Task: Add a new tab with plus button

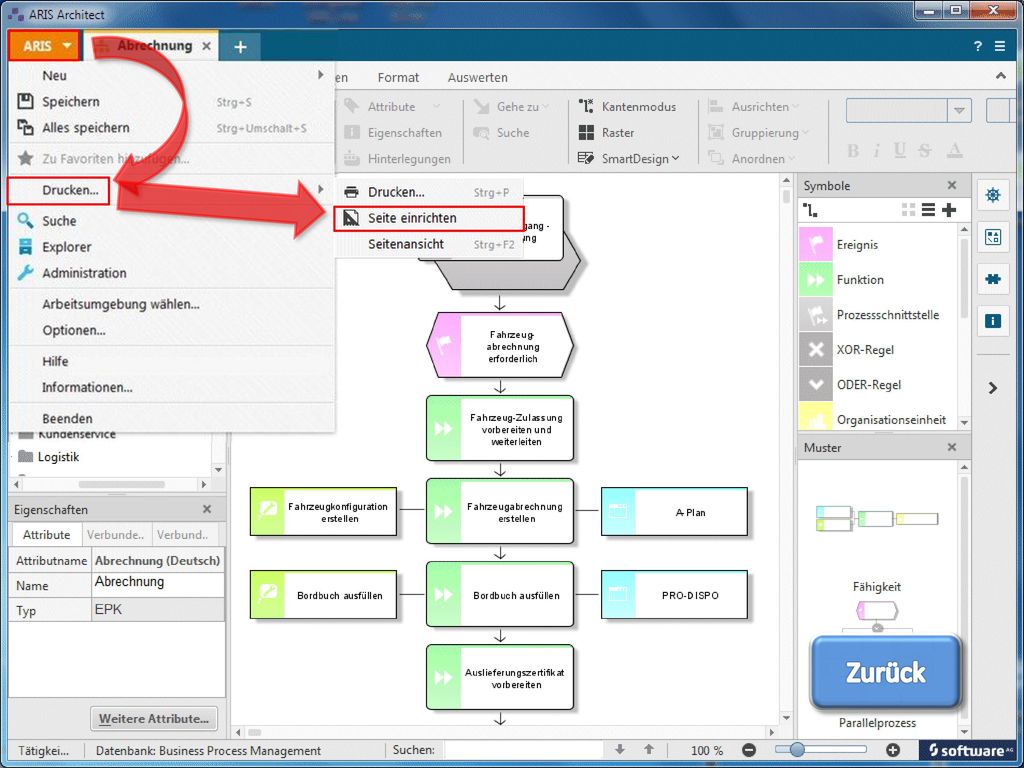Action: [x=240, y=46]
